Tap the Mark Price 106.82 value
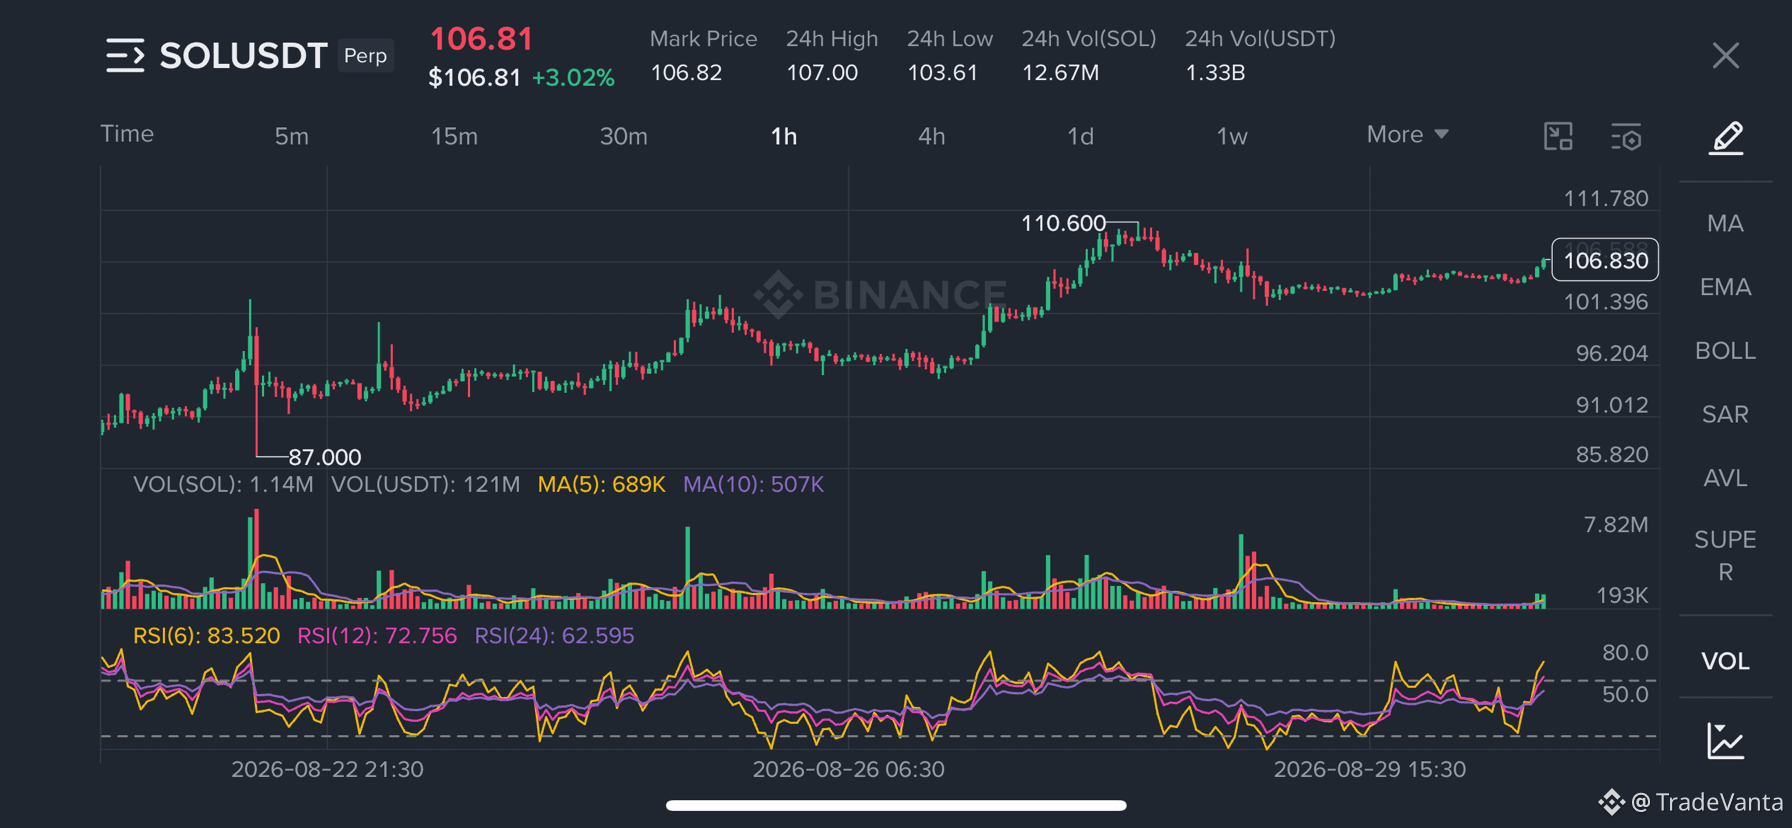The width and height of the screenshot is (1792, 828). pyautogui.click(x=686, y=73)
